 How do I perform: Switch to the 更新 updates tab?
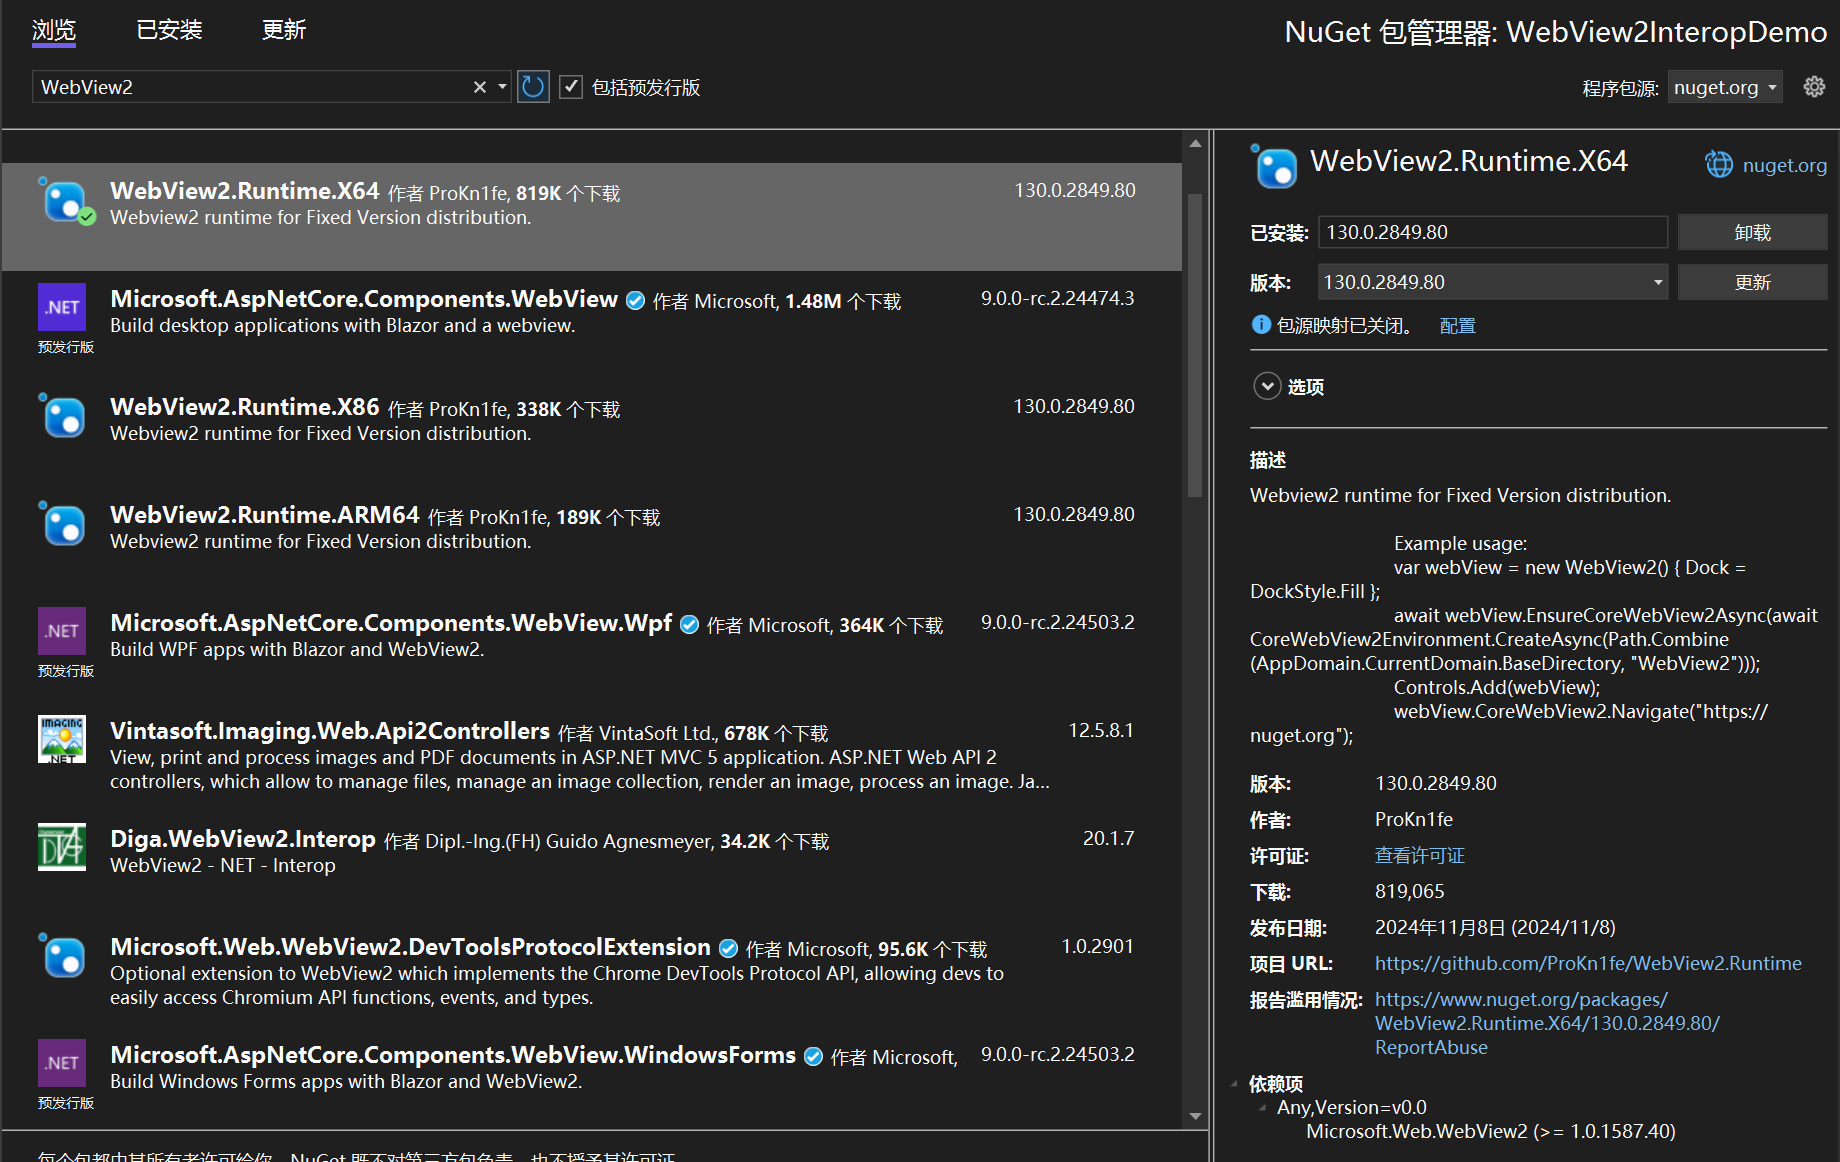coord(284,30)
